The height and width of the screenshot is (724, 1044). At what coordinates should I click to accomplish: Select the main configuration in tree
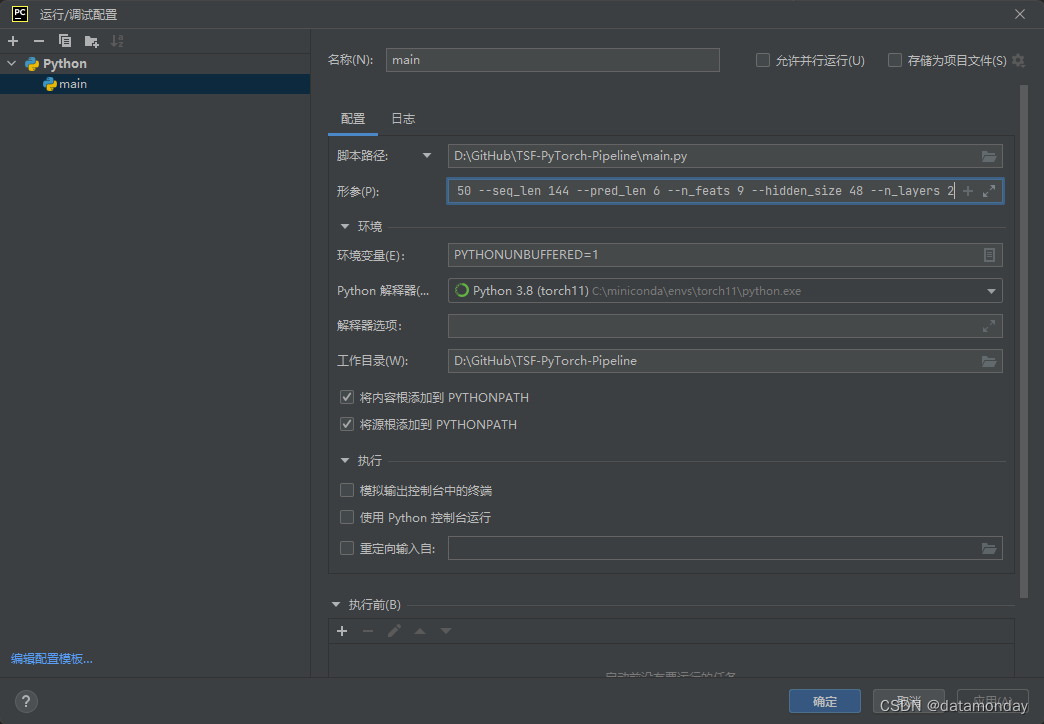pyautogui.click(x=154, y=84)
